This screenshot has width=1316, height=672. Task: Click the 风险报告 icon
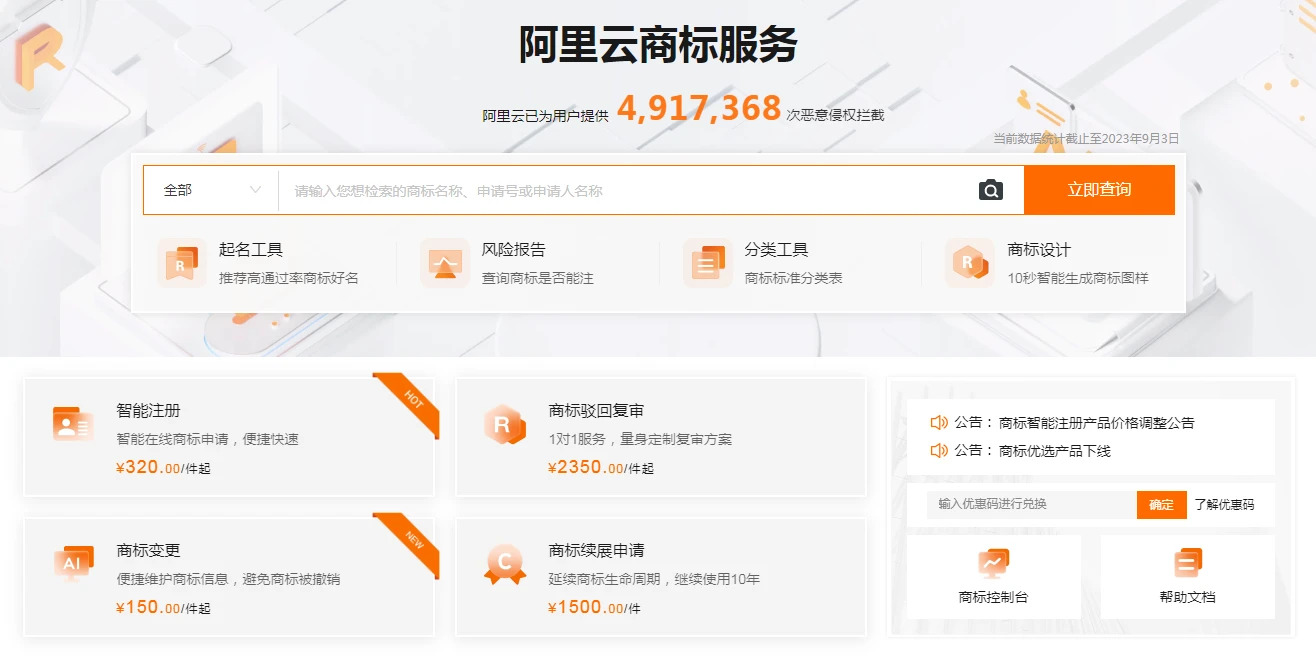click(x=445, y=263)
